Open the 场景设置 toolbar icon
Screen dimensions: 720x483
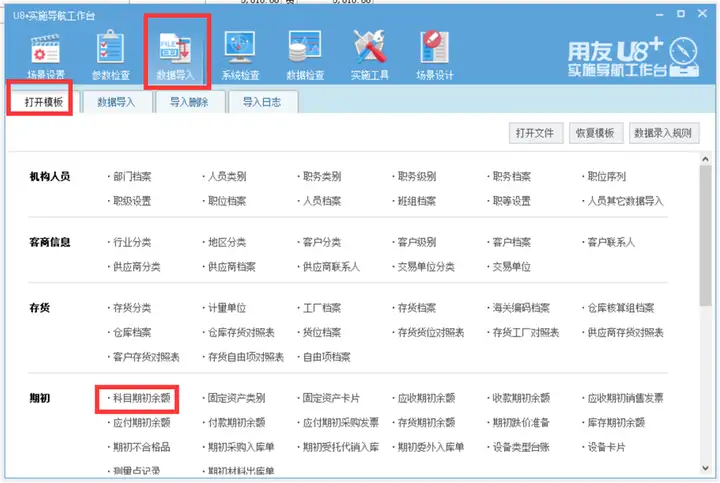45,56
